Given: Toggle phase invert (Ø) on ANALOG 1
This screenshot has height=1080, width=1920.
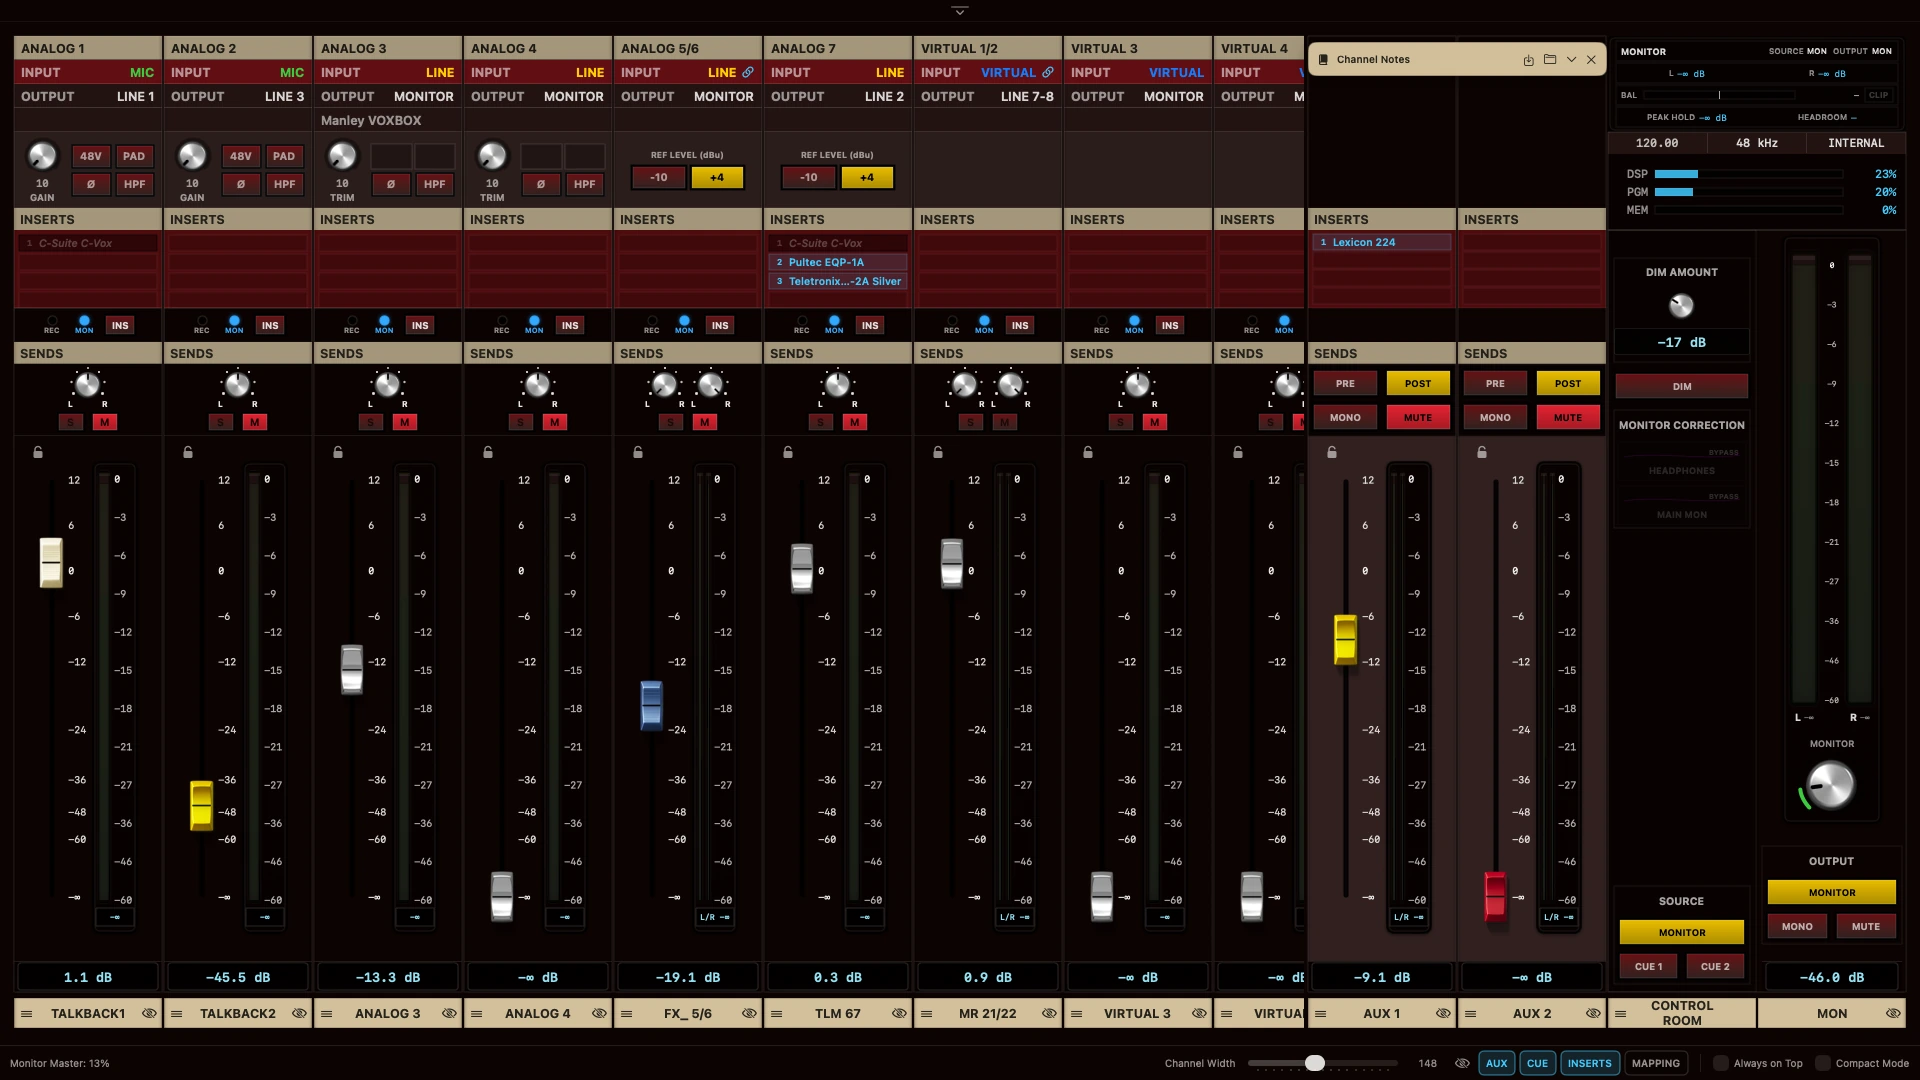Looking at the screenshot, I should 91,184.
